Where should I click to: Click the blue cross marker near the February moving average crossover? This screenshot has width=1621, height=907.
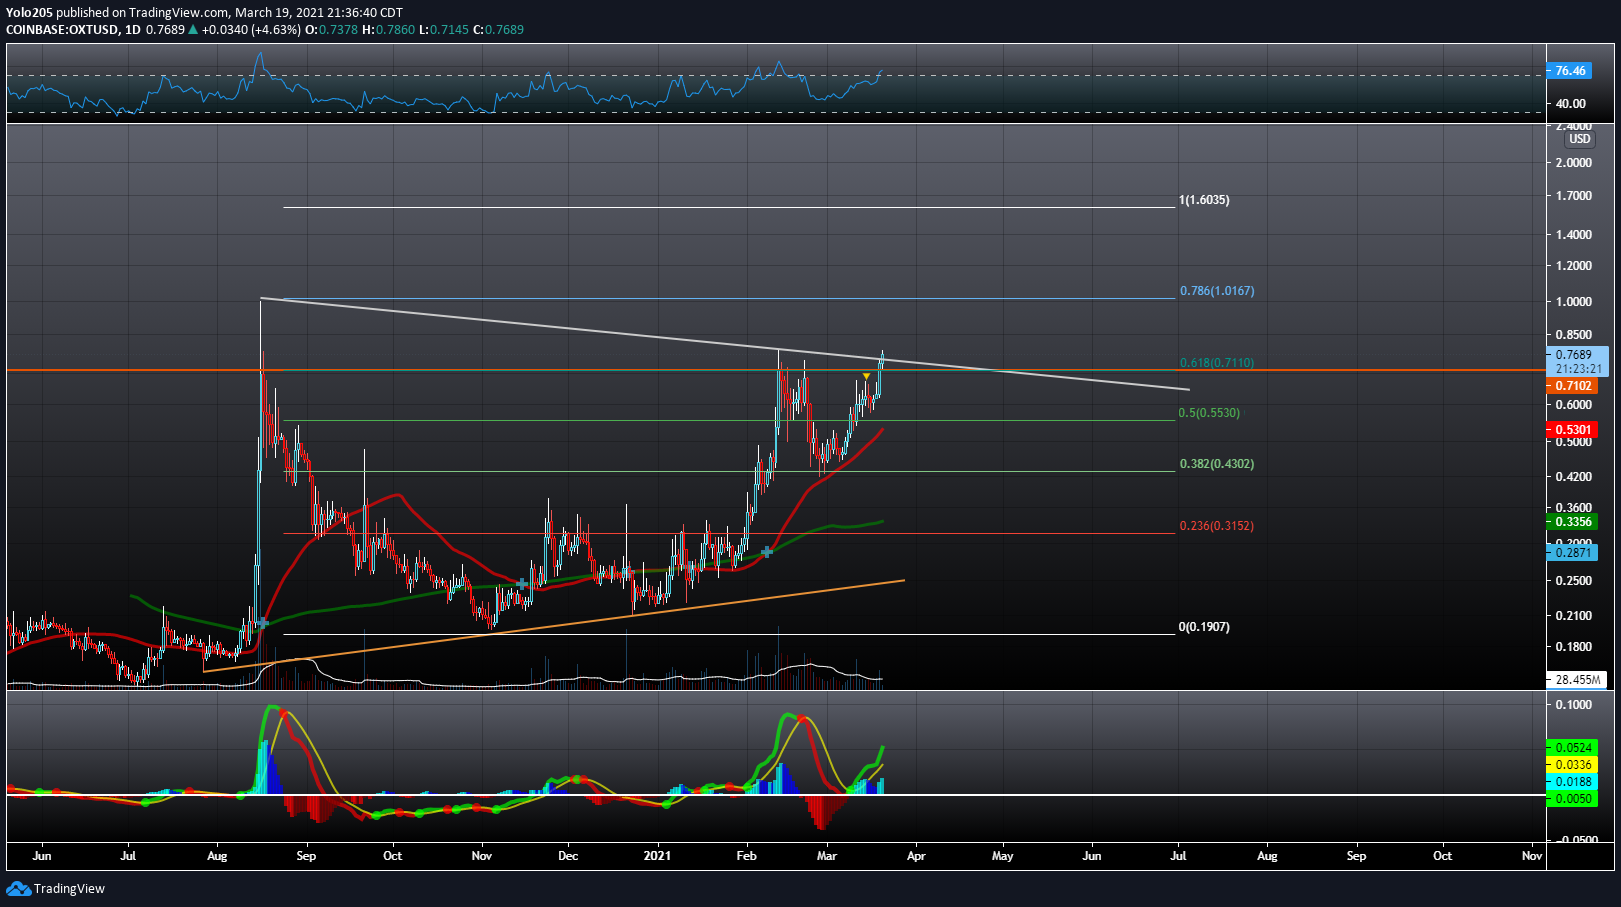point(767,552)
